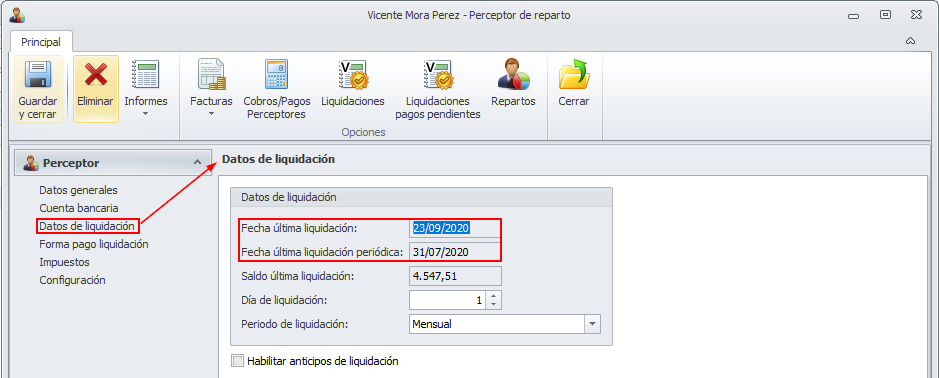This screenshot has width=939, height=378.
Task: Decrease Día de liquidación with down arrow
Action: point(493,304)
